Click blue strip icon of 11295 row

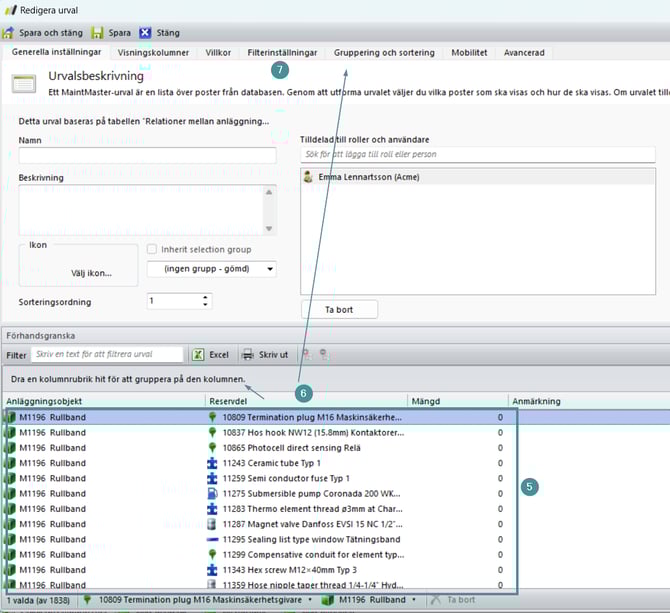[x=212, y=540]
